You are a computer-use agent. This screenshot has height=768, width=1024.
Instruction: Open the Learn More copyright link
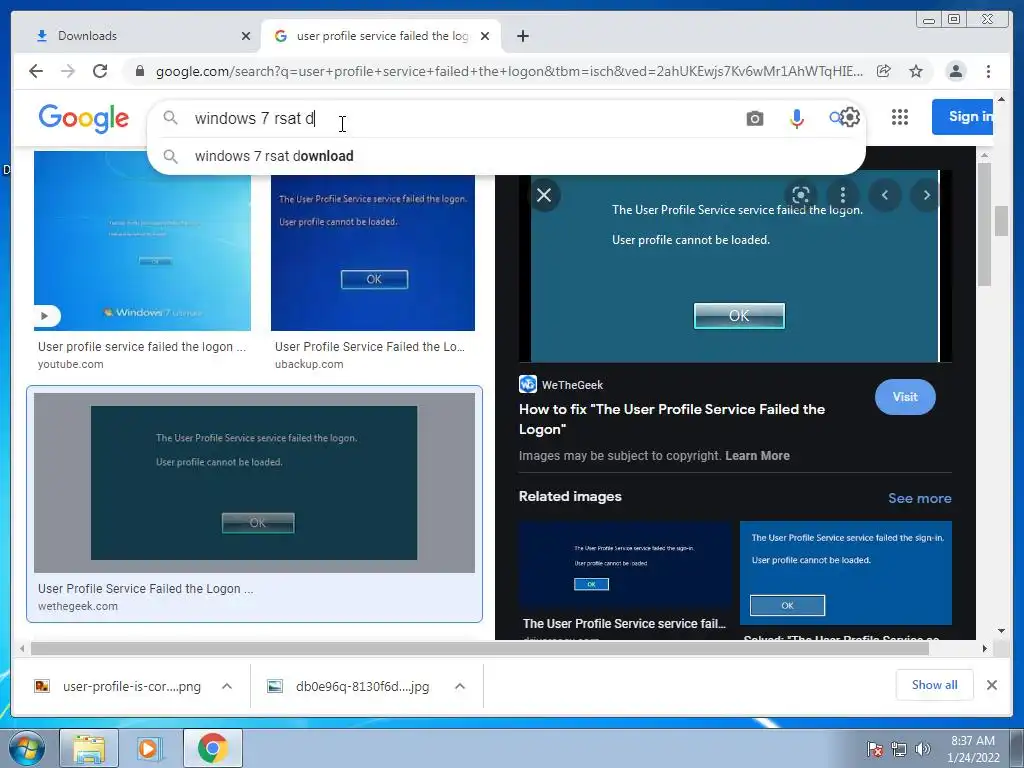pos(757,456)
